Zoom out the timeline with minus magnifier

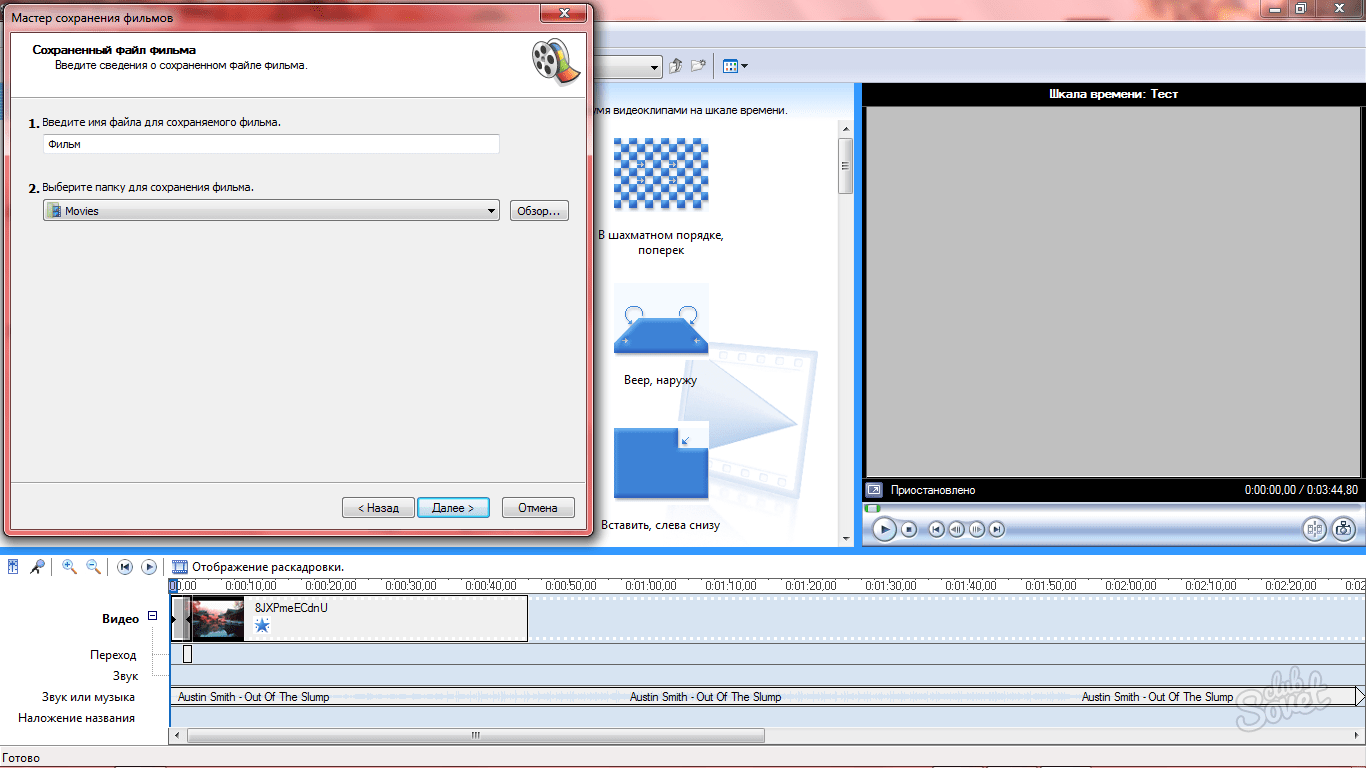pyautogui.click(x=93, y=567)
